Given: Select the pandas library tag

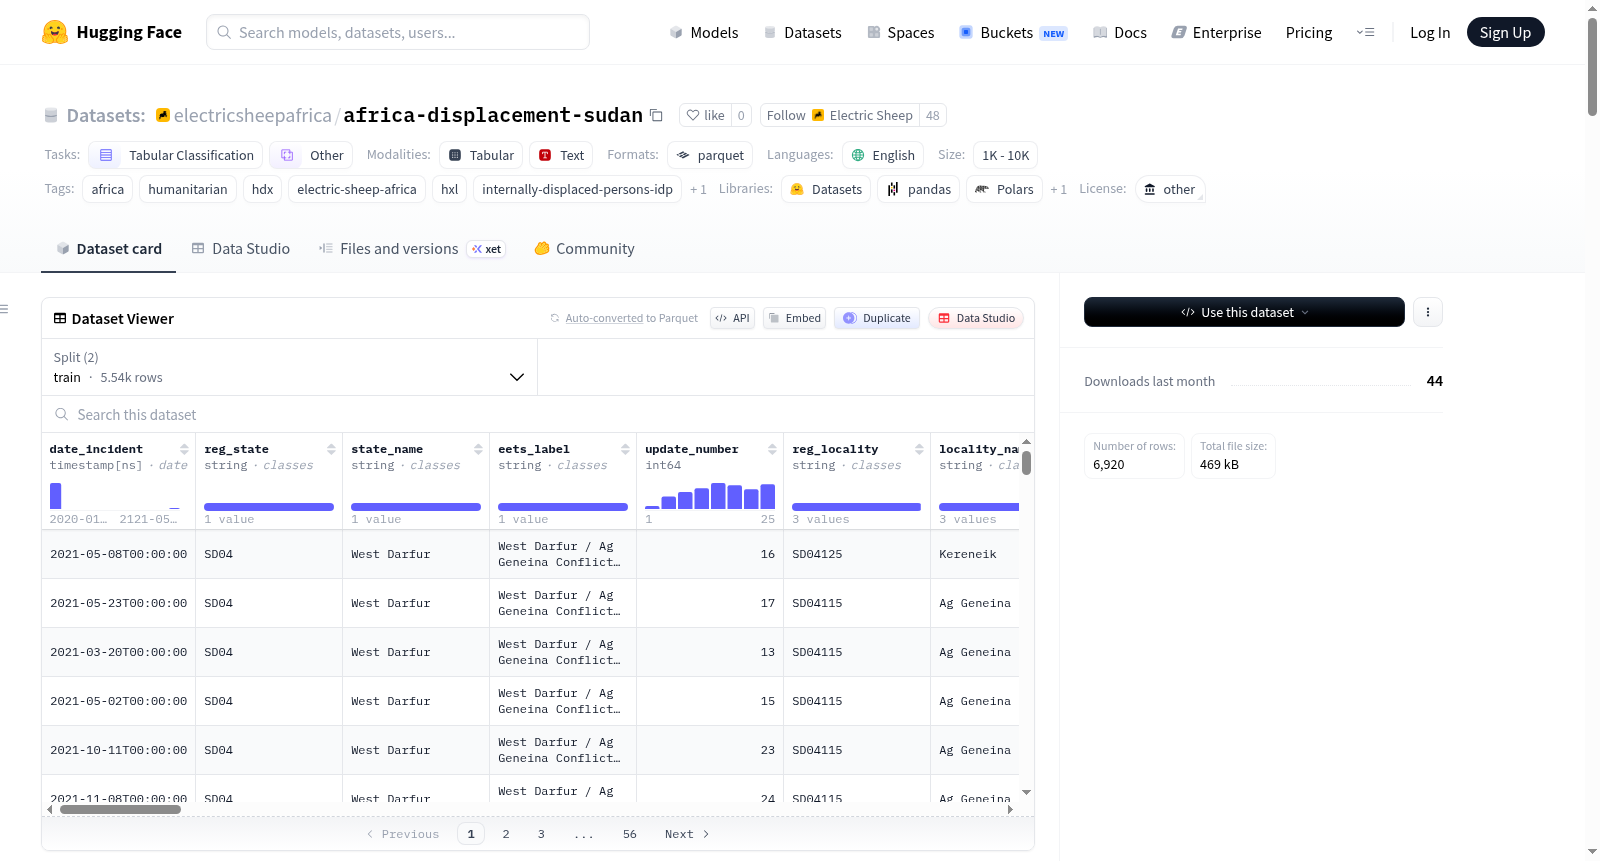Looking at the screenshot, I should coord(919,189).
